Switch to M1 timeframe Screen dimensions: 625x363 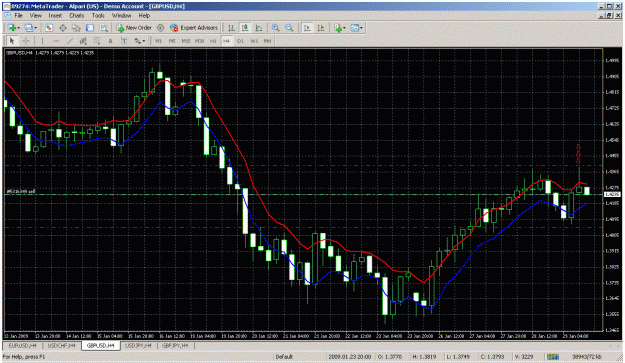[159, 41]
